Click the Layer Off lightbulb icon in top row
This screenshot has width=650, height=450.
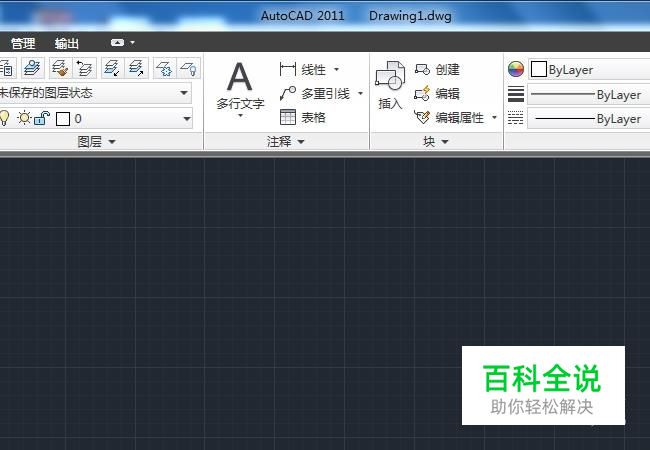[189, 68]
